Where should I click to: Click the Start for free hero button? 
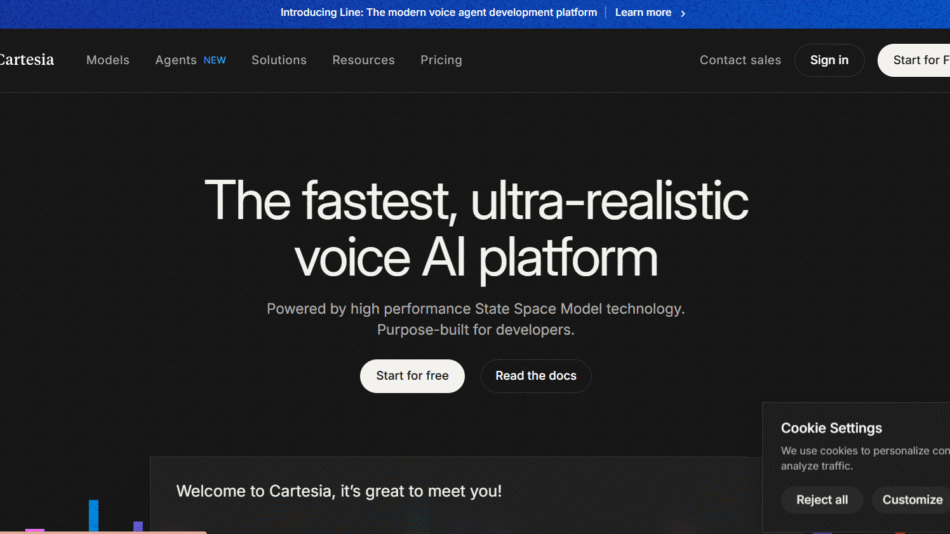click(x=412, y=376)
